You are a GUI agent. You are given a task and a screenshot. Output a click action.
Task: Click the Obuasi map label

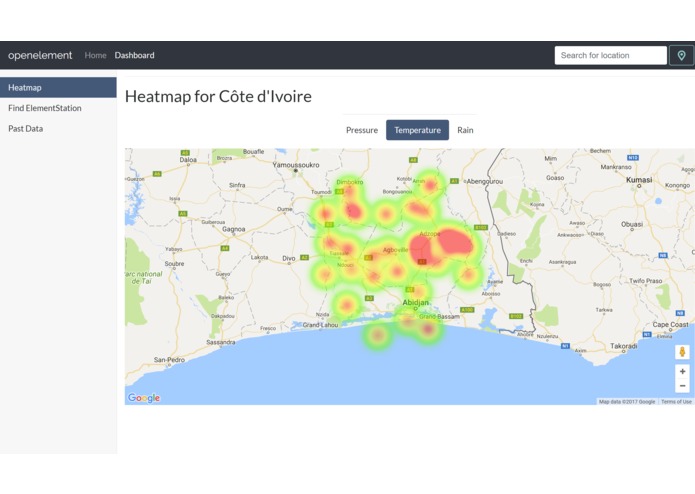632,224
